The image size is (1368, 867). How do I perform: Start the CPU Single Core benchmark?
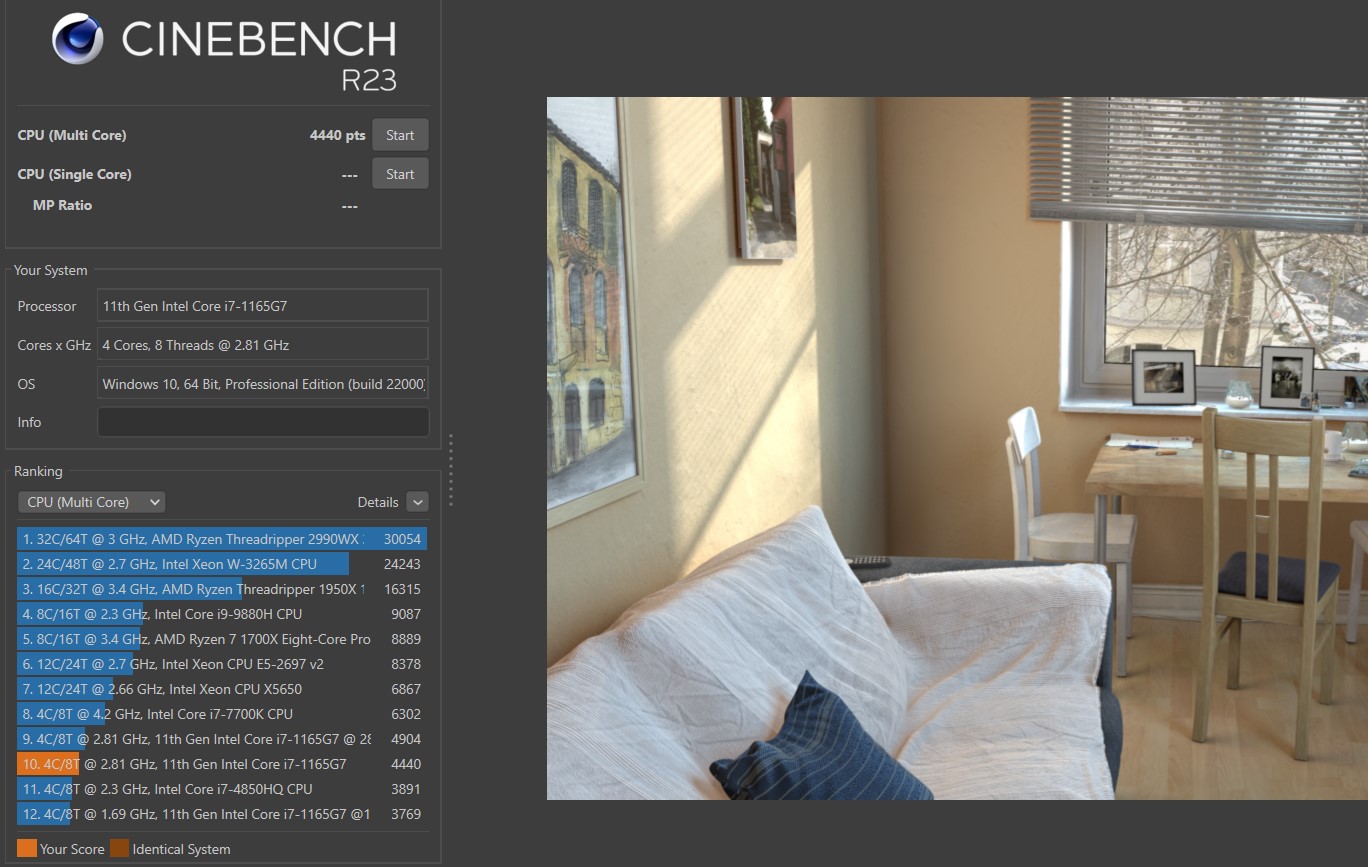click(400, 174)
